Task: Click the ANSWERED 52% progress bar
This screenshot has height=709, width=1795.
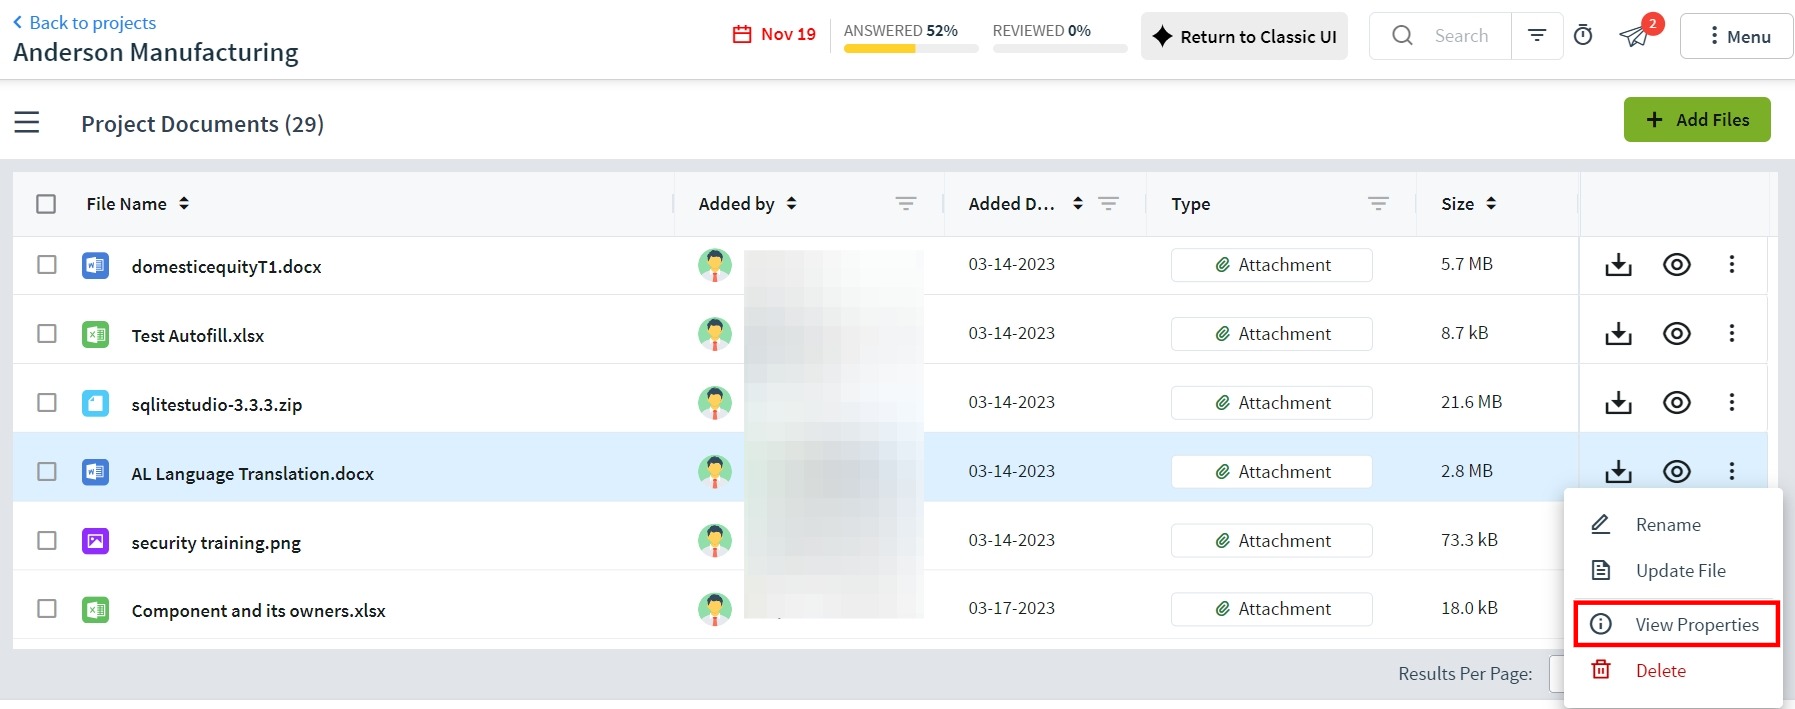Action: [x=911, y=48]
